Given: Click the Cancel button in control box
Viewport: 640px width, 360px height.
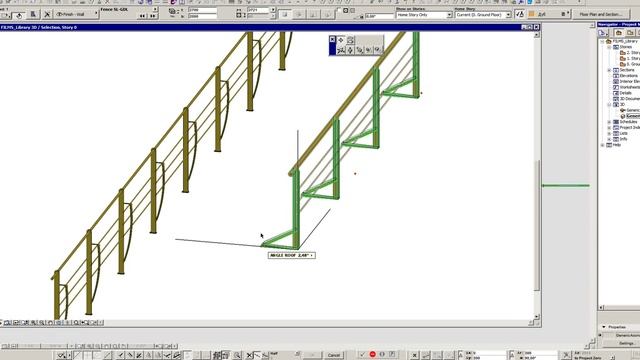Looking at the screenshot, I should tap(333, 355).
